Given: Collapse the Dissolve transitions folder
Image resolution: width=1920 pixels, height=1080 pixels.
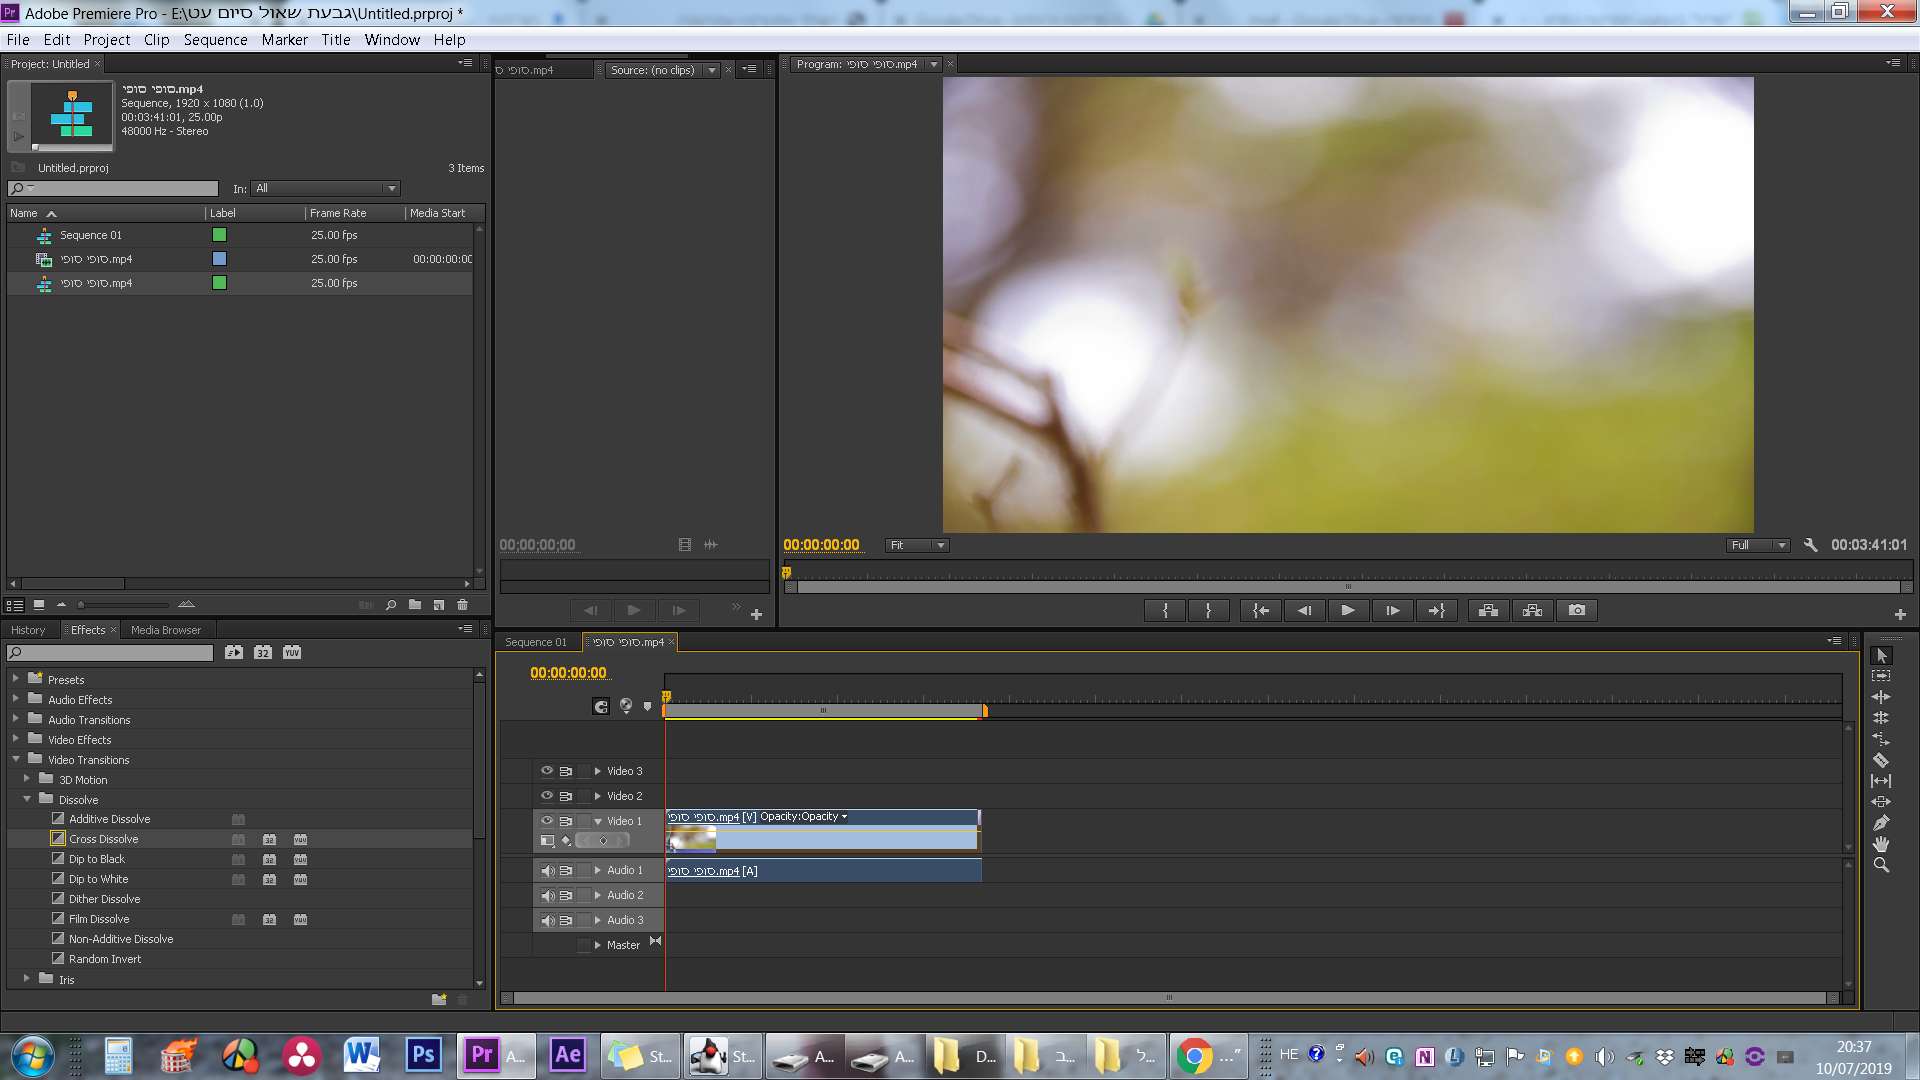Looking at the screenshot, I should pos(27,800).
